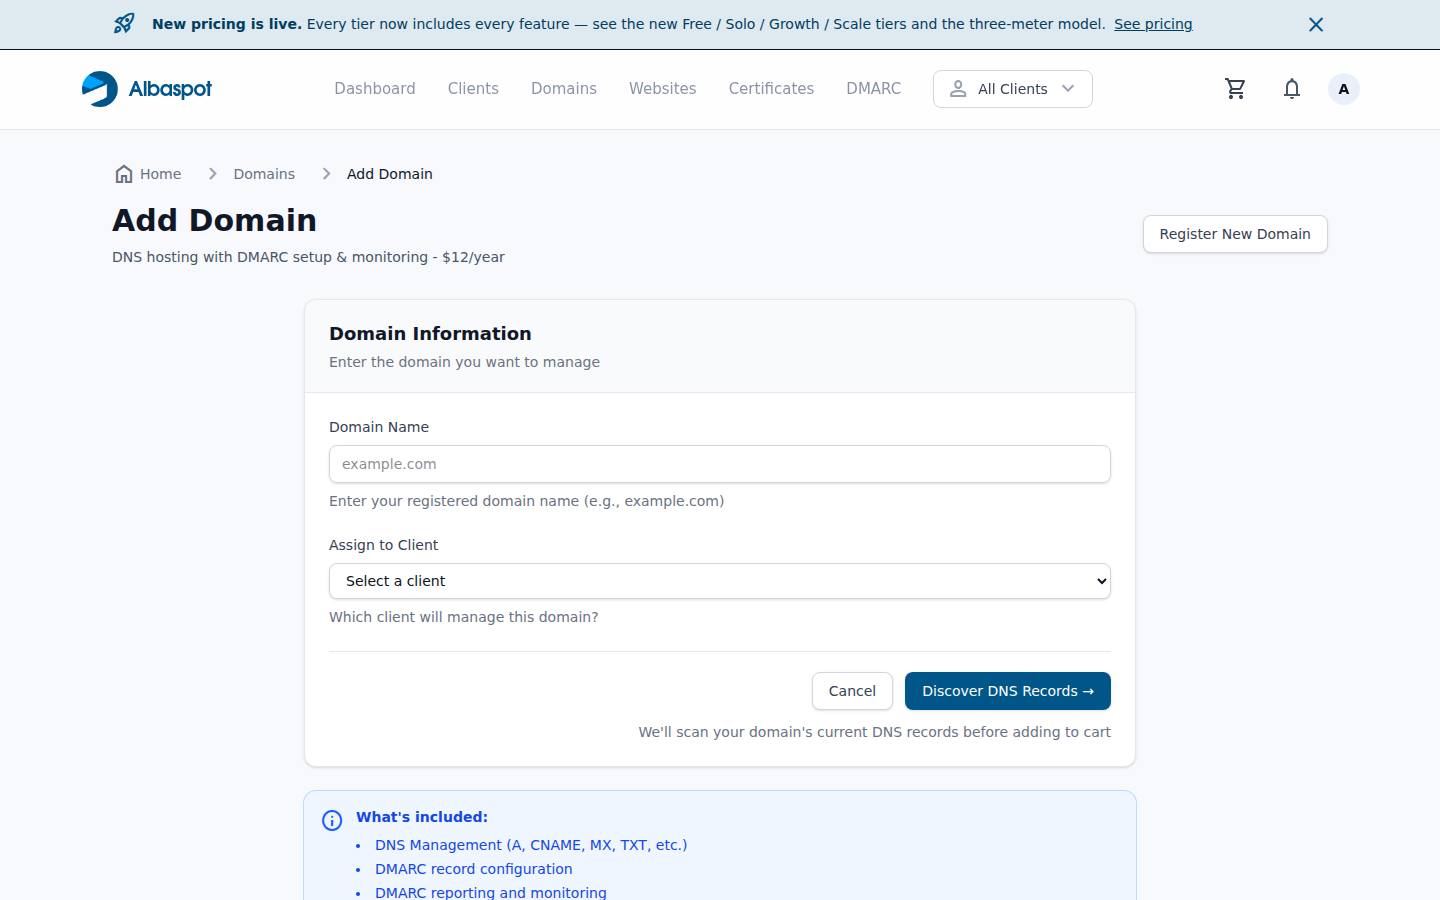Expand the All Clients selector
Viewport: 1440px width, 900px height.
coord(1012,89)
